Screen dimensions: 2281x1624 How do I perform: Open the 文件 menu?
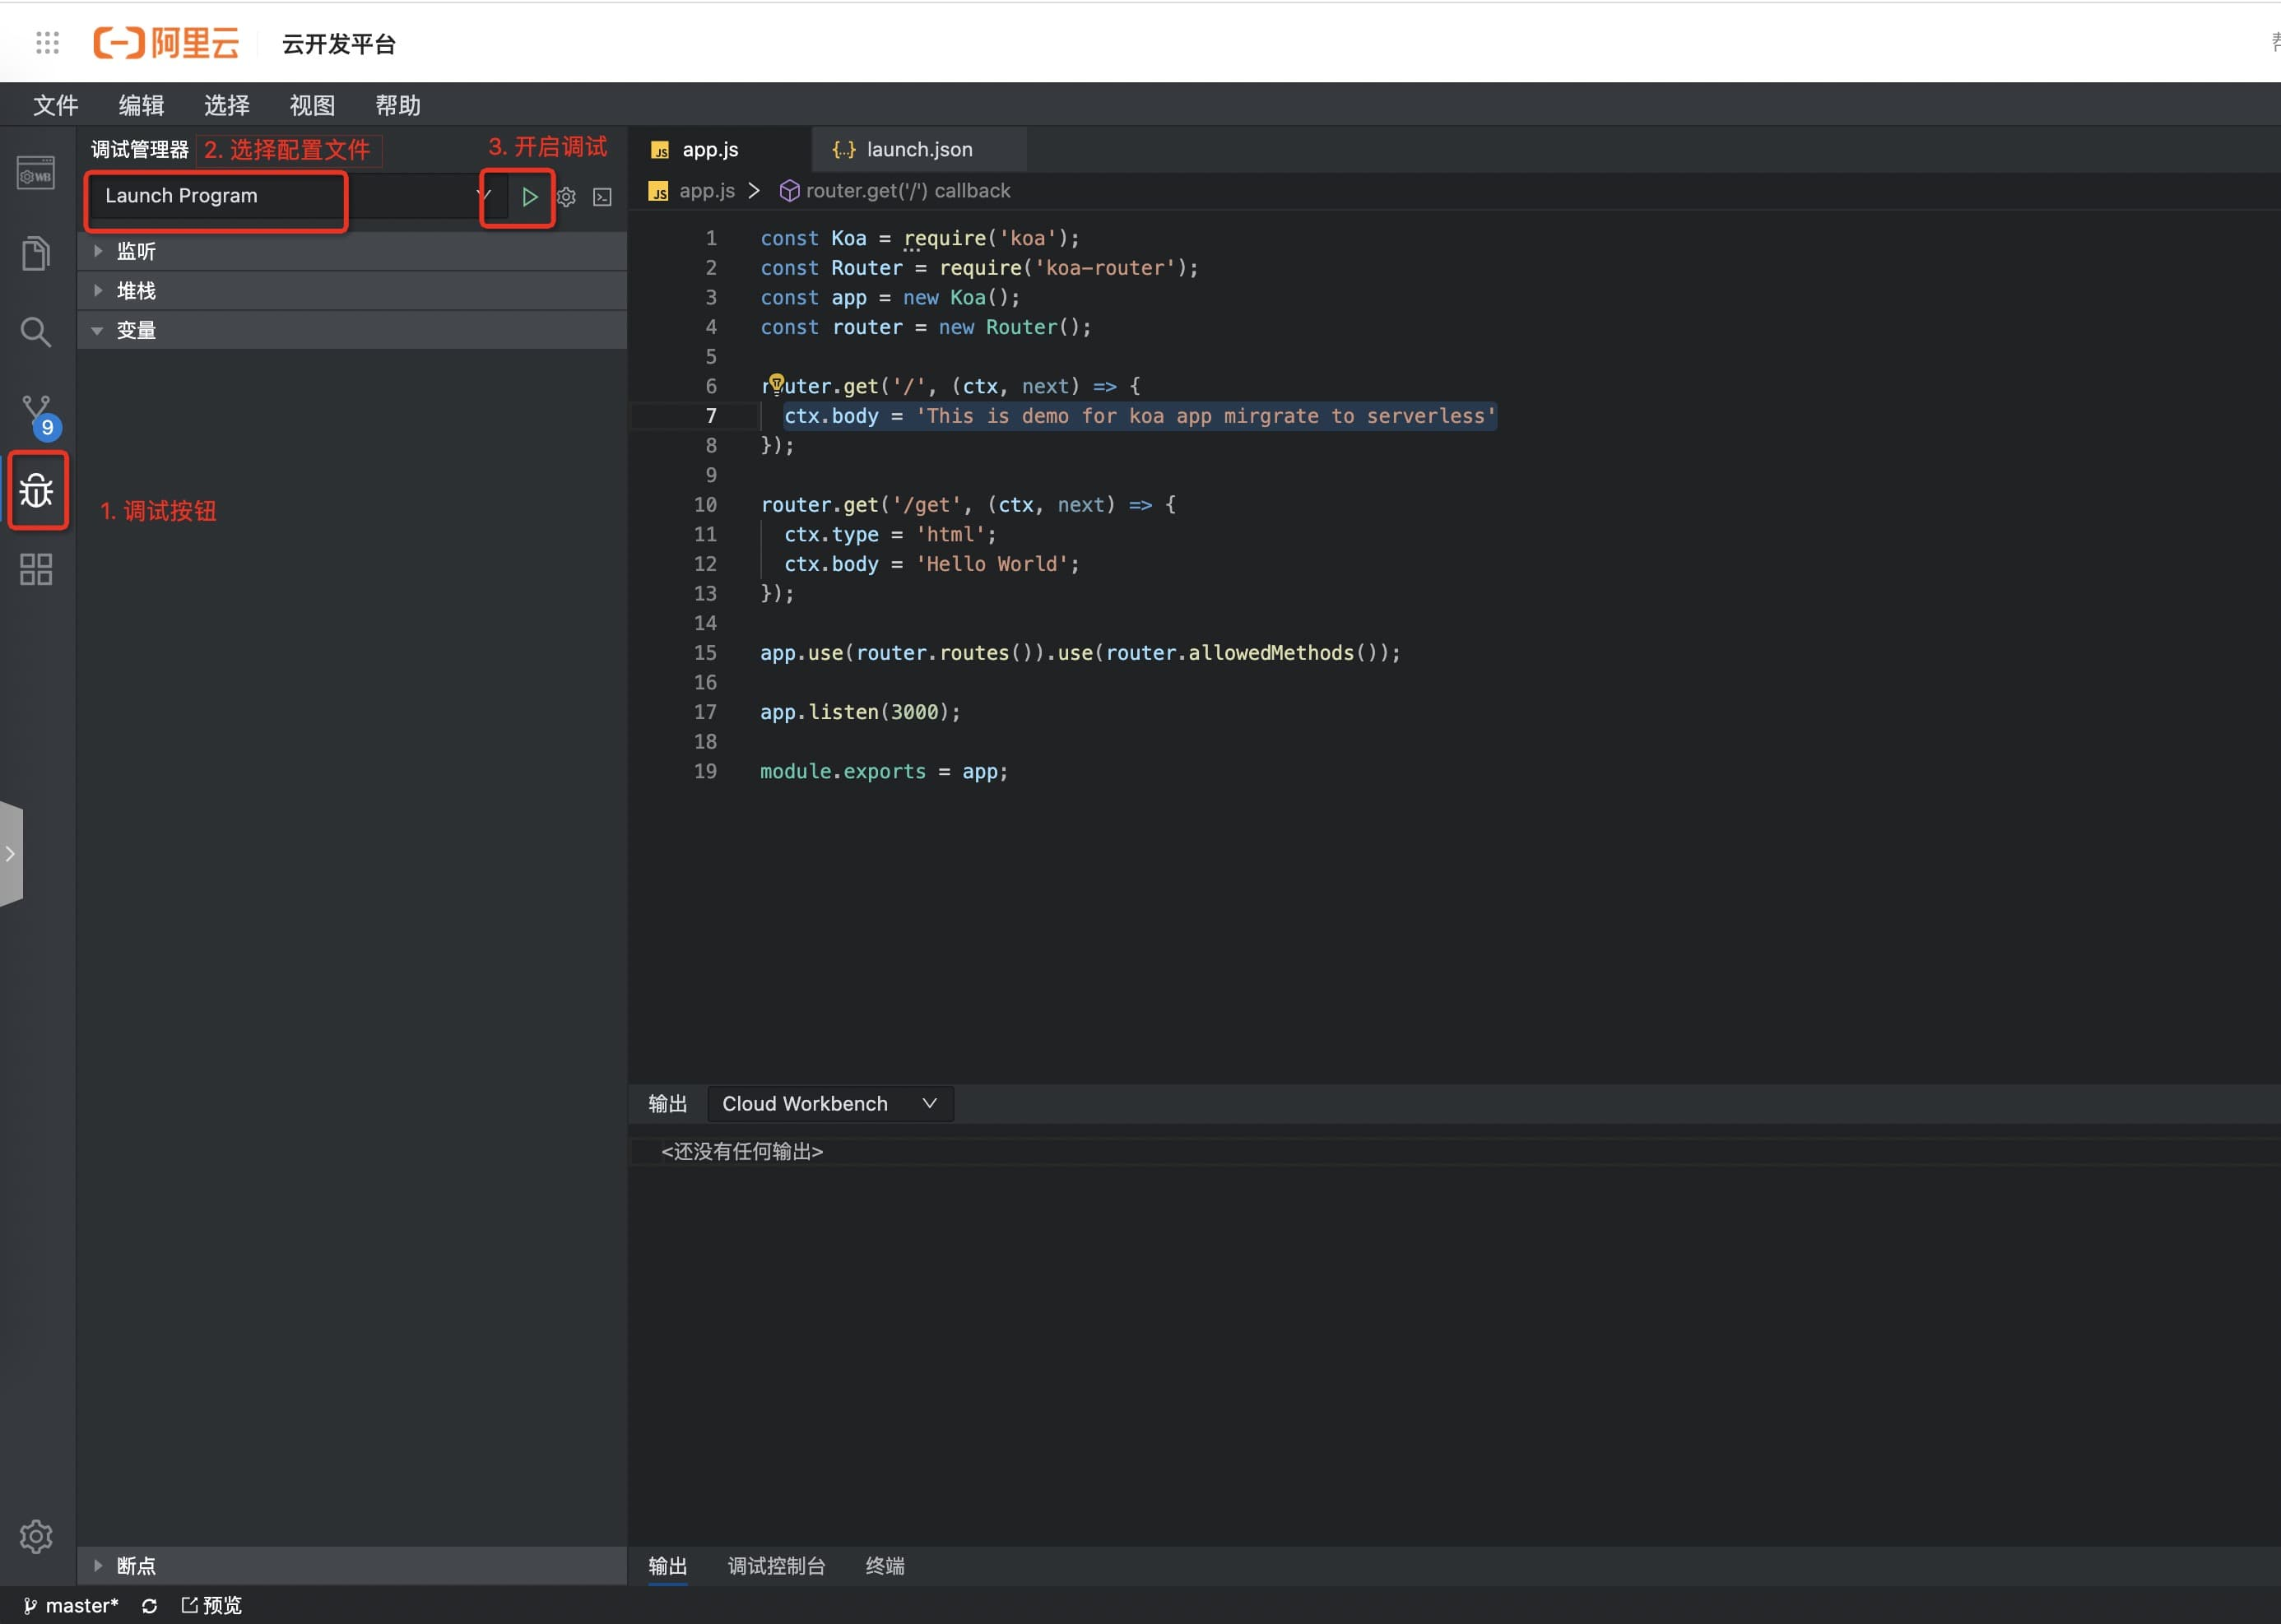tap(55, 105)
